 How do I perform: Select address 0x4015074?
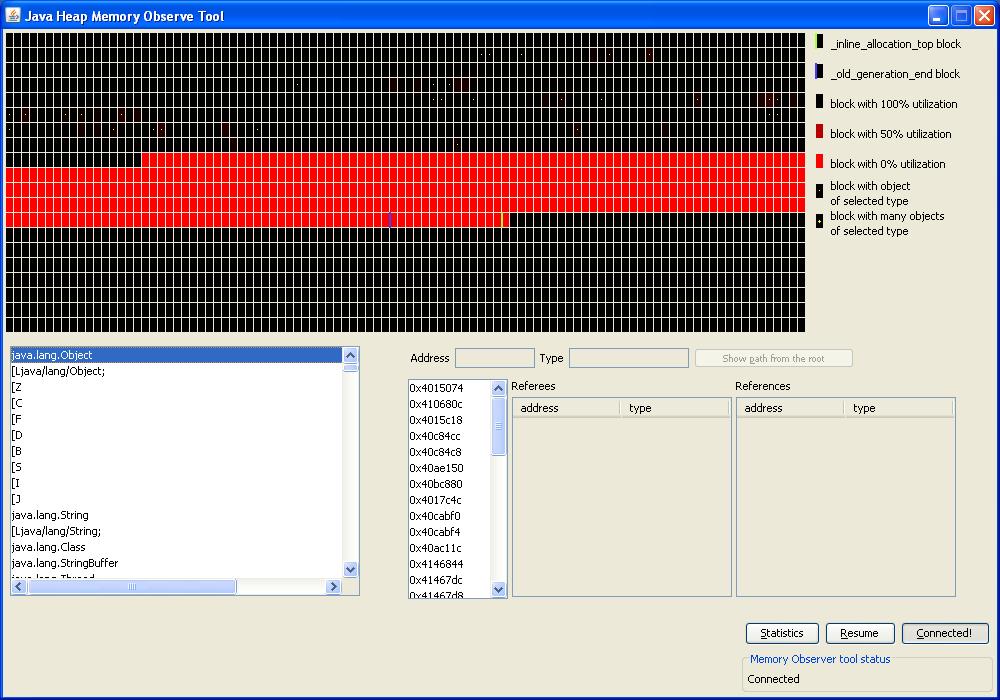point(450,388)
